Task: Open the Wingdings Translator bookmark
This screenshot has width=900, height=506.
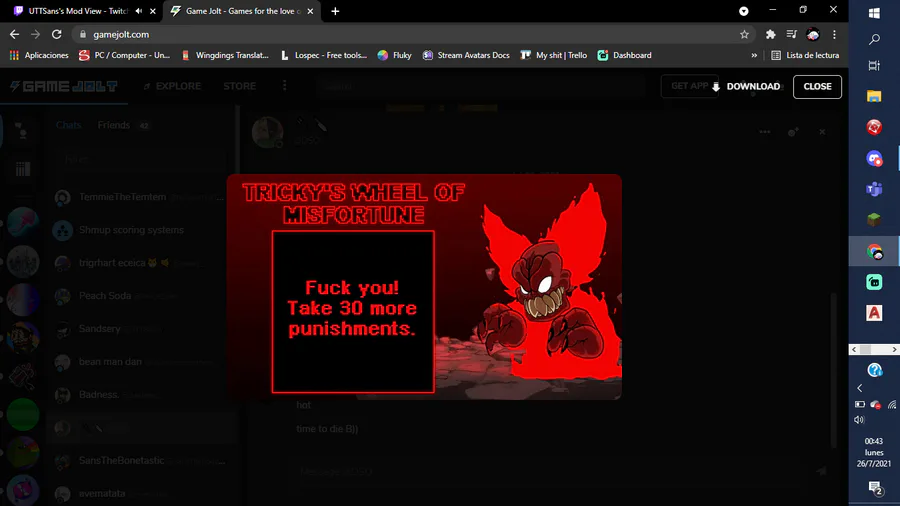Action: (x=225, y=55)
